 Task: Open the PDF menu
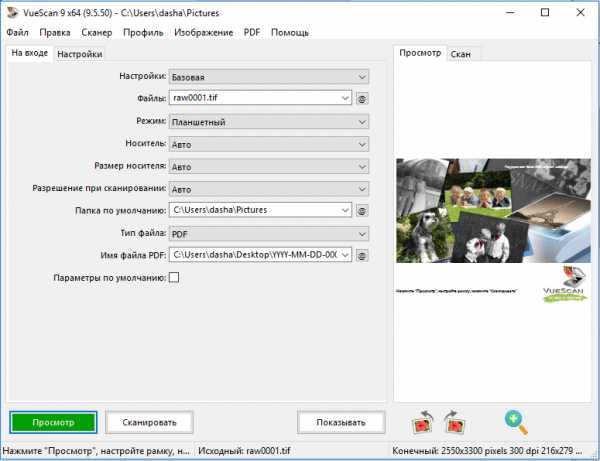click(x=252, y=33)
